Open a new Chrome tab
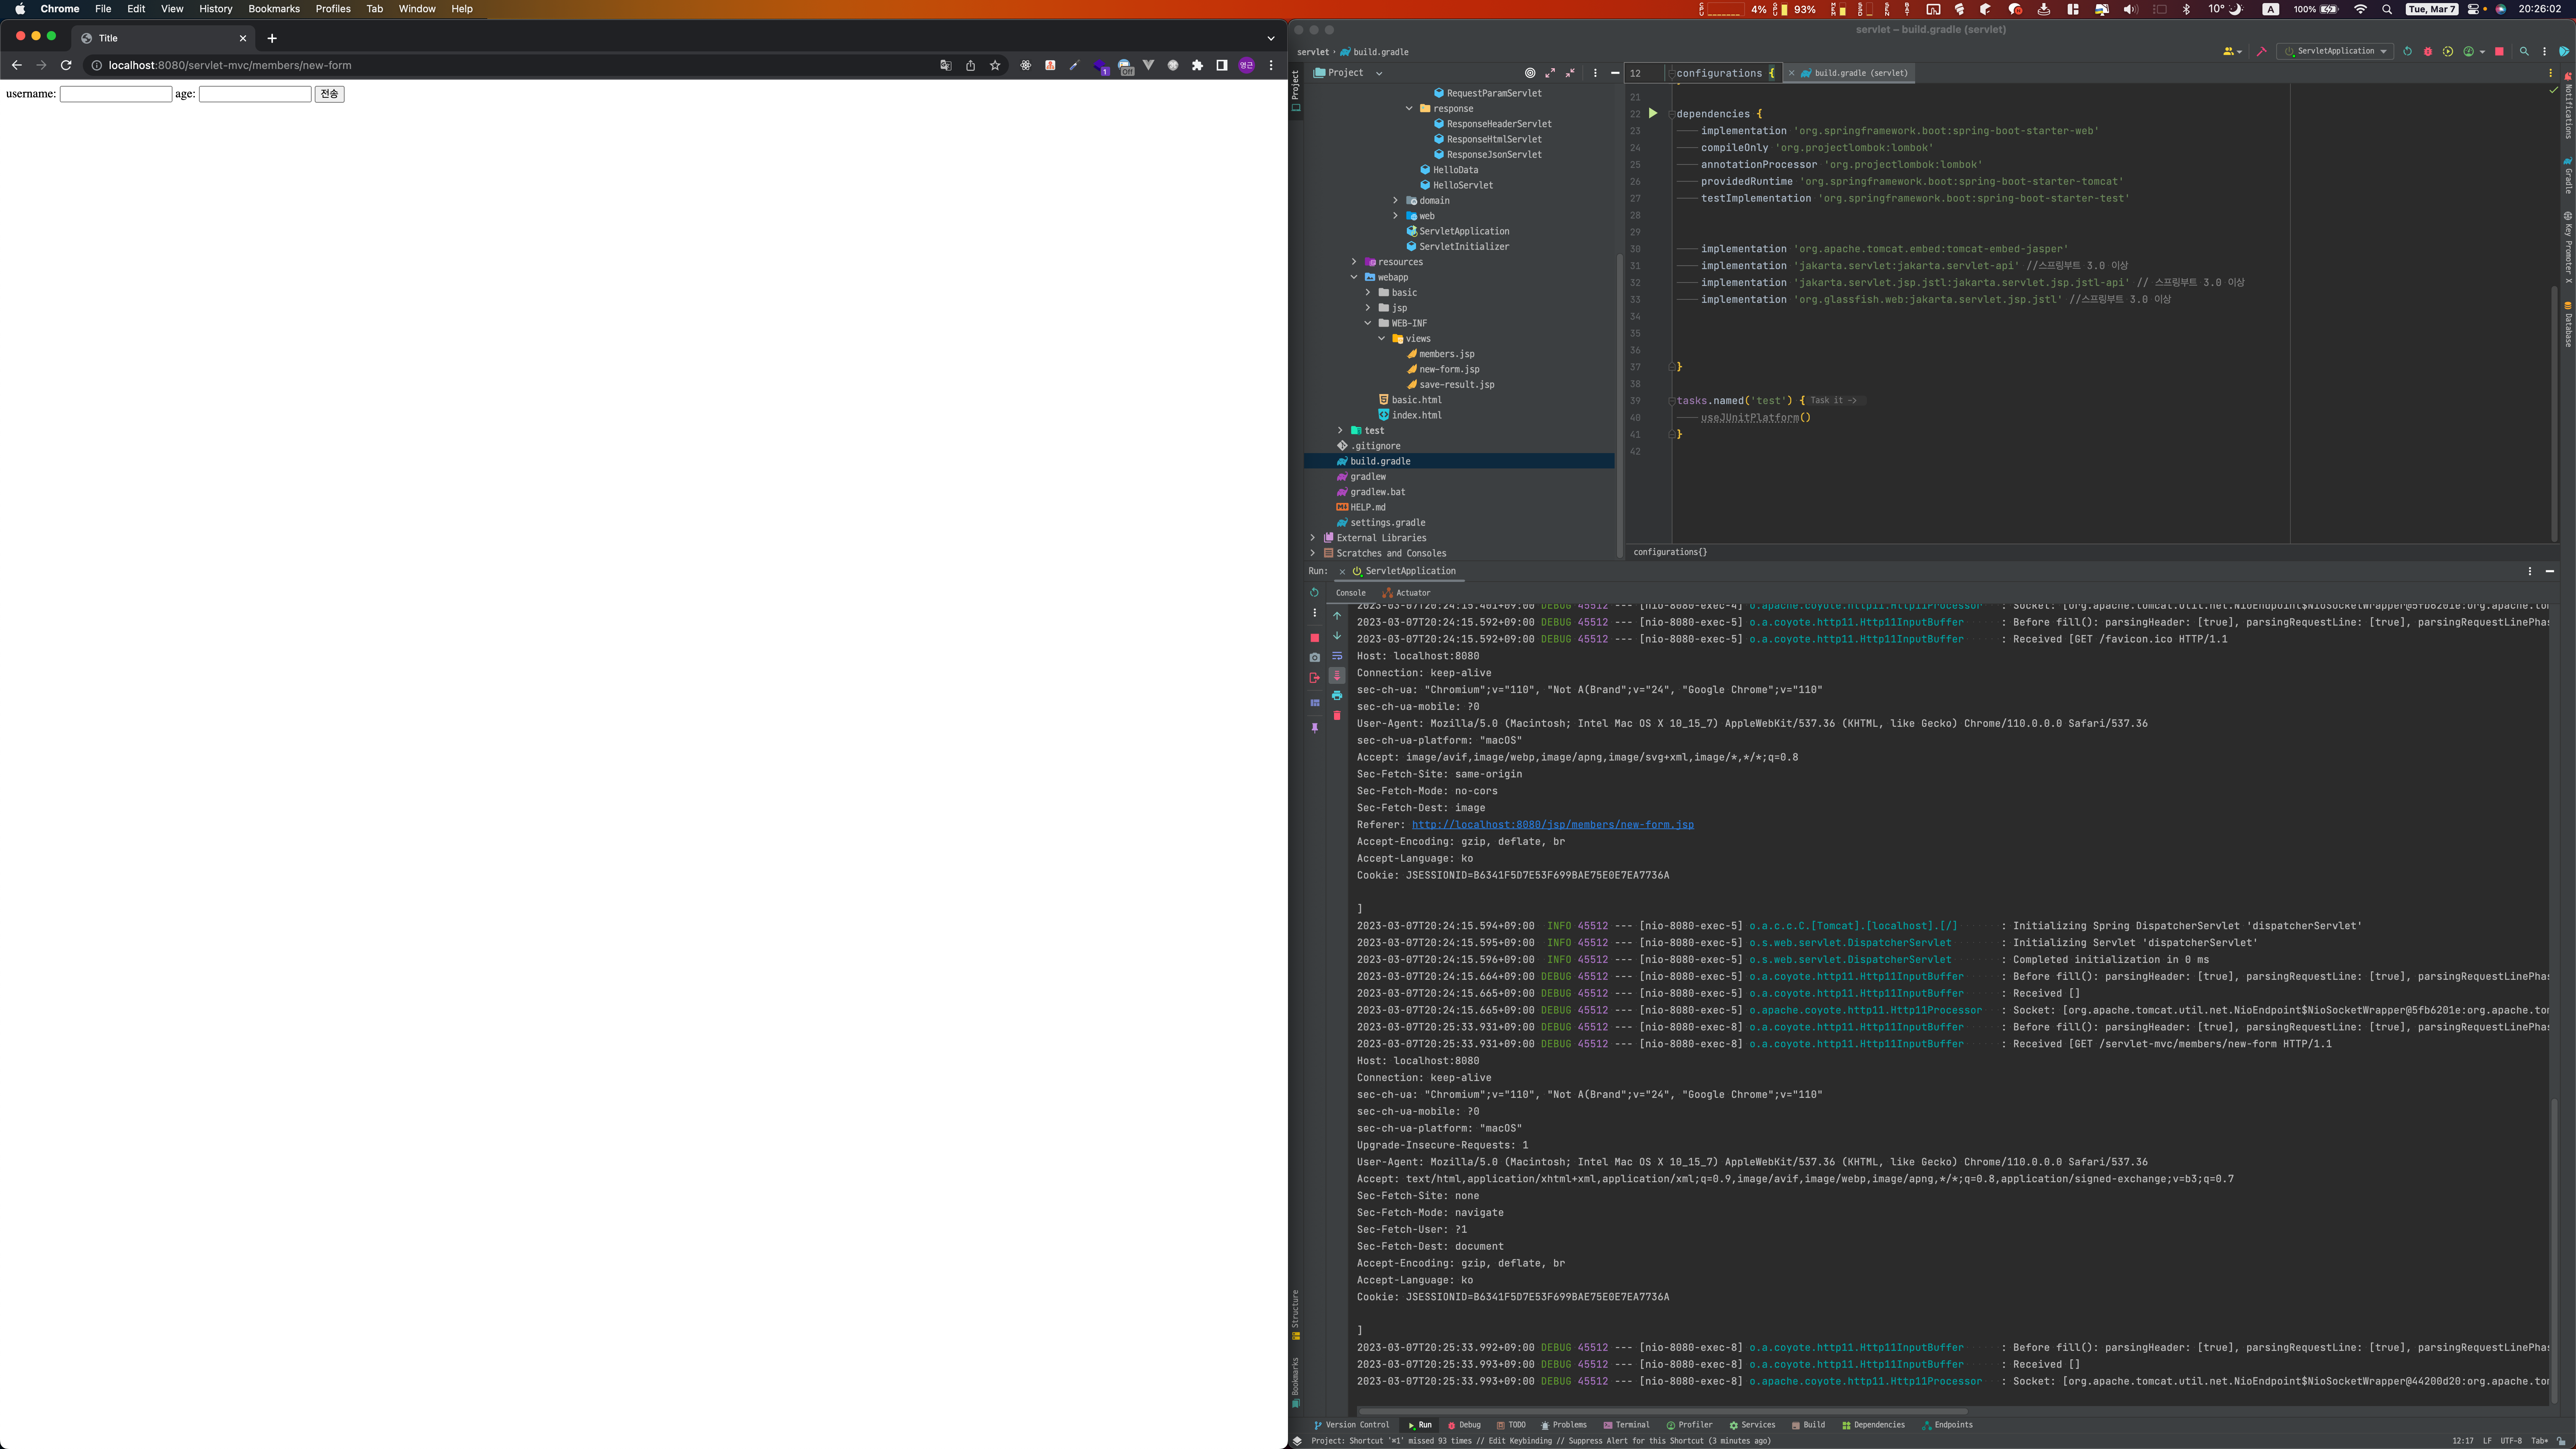The height and width of the screenshot is (1449, 2576). tap(272, 38)
